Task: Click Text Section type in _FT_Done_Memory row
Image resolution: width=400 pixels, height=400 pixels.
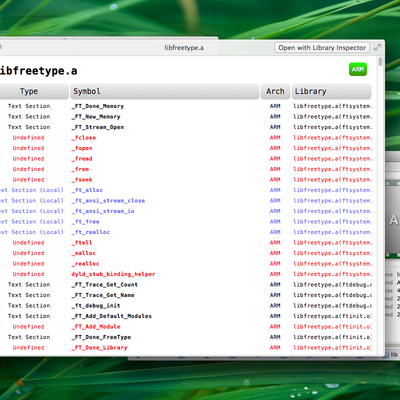Action: pyautogui.click(x=29, y=106)
